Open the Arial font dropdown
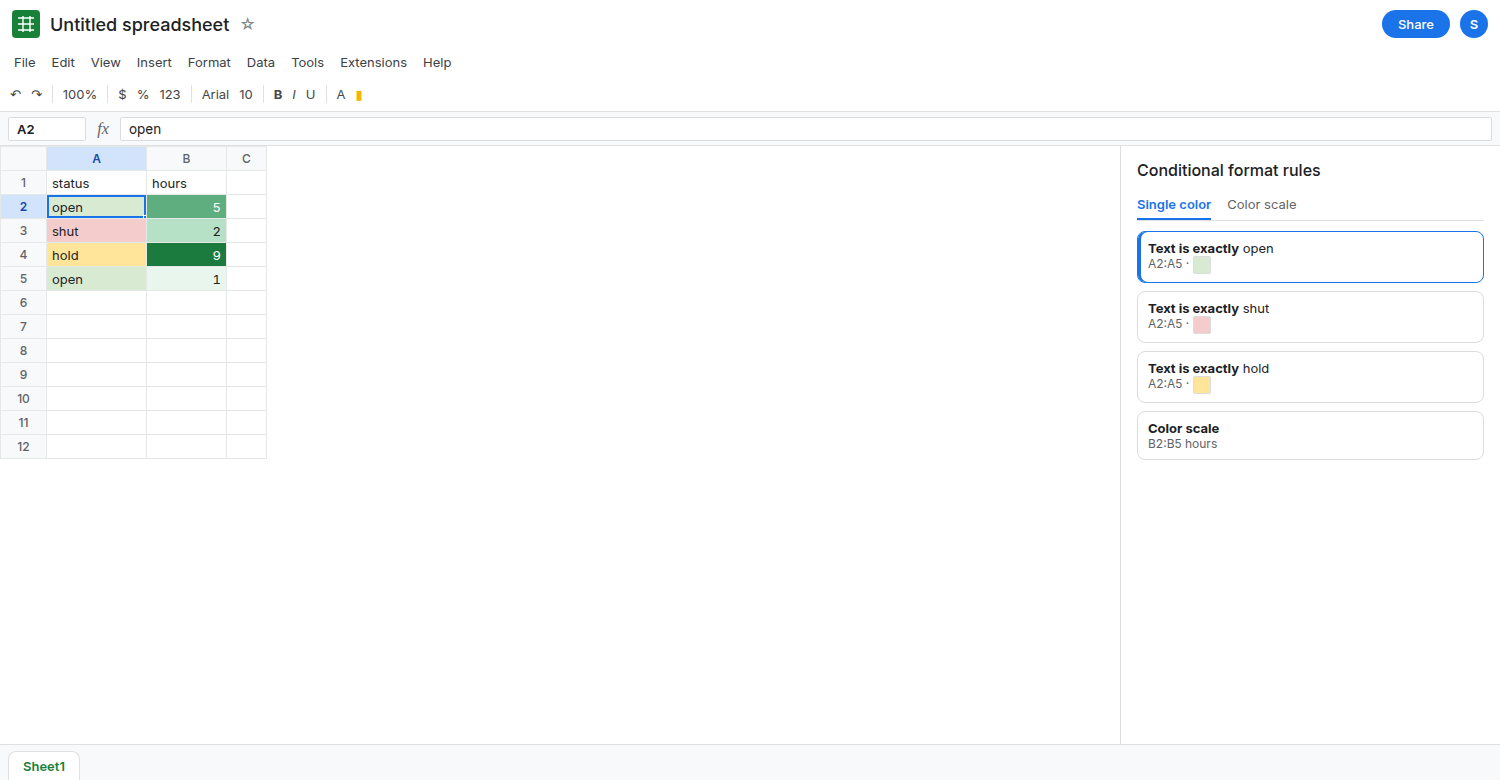Screen dimensions: 1500x780 click(216, 95)
